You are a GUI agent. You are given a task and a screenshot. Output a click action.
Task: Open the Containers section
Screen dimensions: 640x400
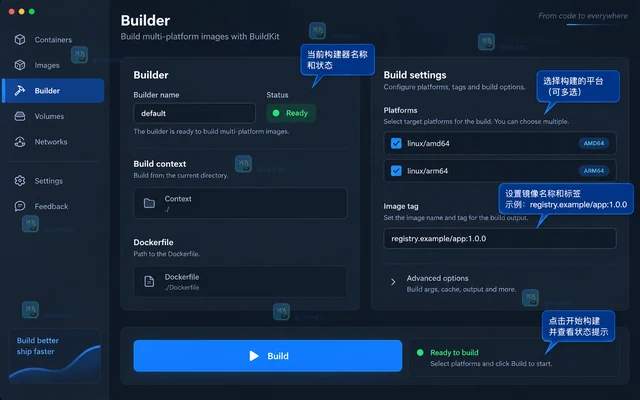coord(53,40)
